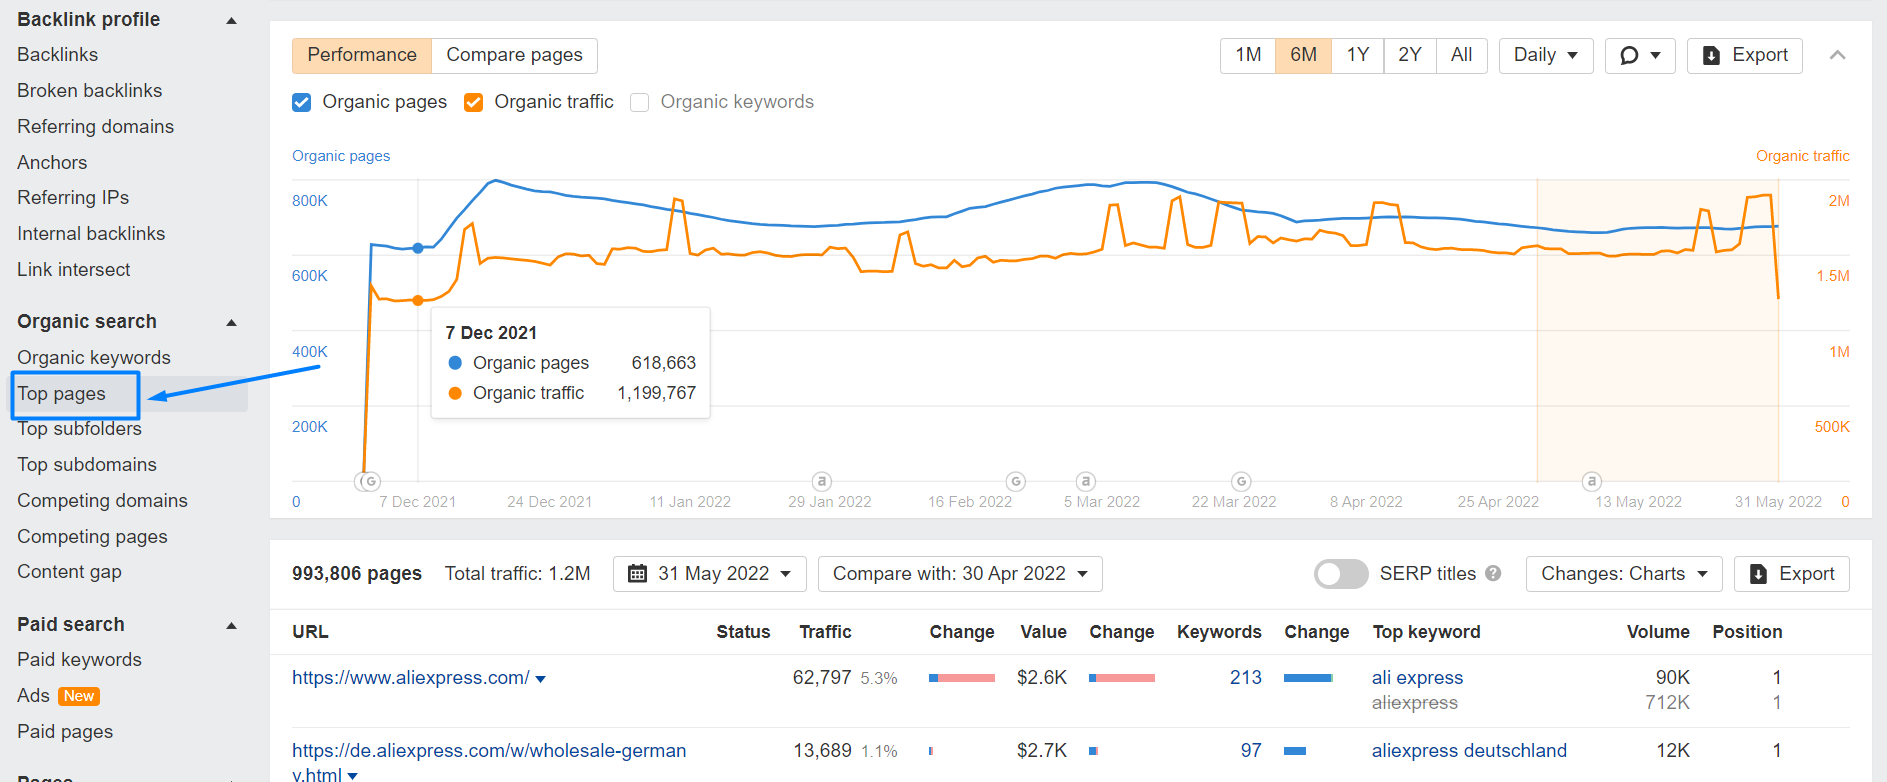Image resolution: width=1887 pixels, height=782 pixels.
Task: Select the 1M time range
Action: coord(1248,55)
